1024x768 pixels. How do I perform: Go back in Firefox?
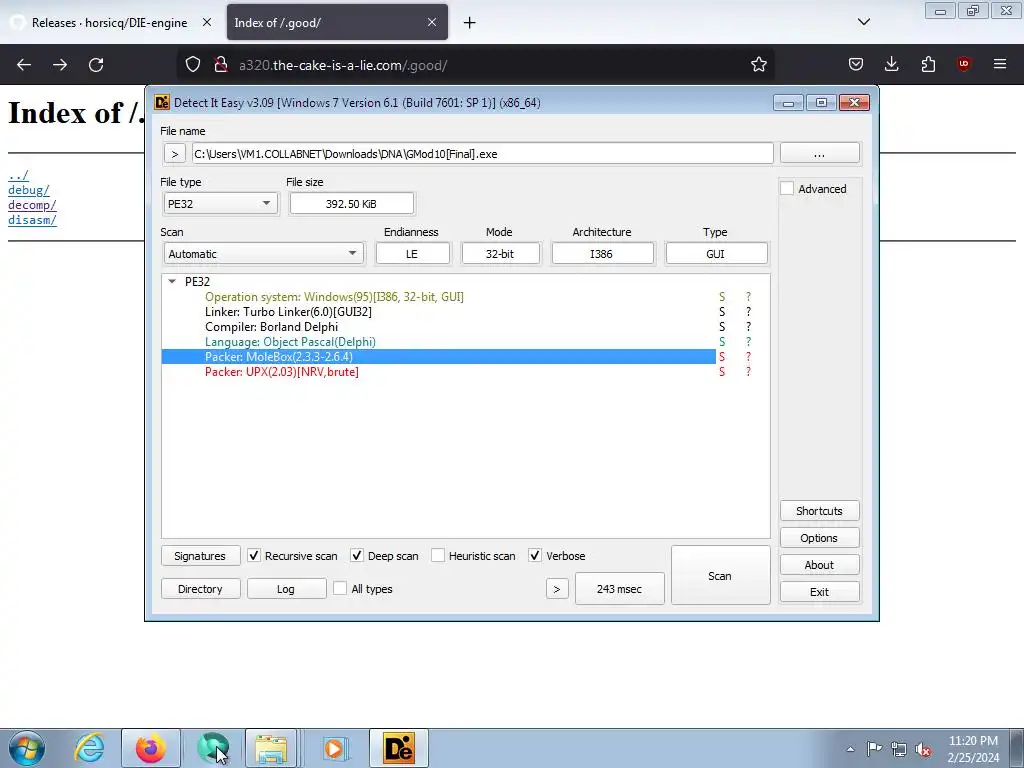(24, 65)
